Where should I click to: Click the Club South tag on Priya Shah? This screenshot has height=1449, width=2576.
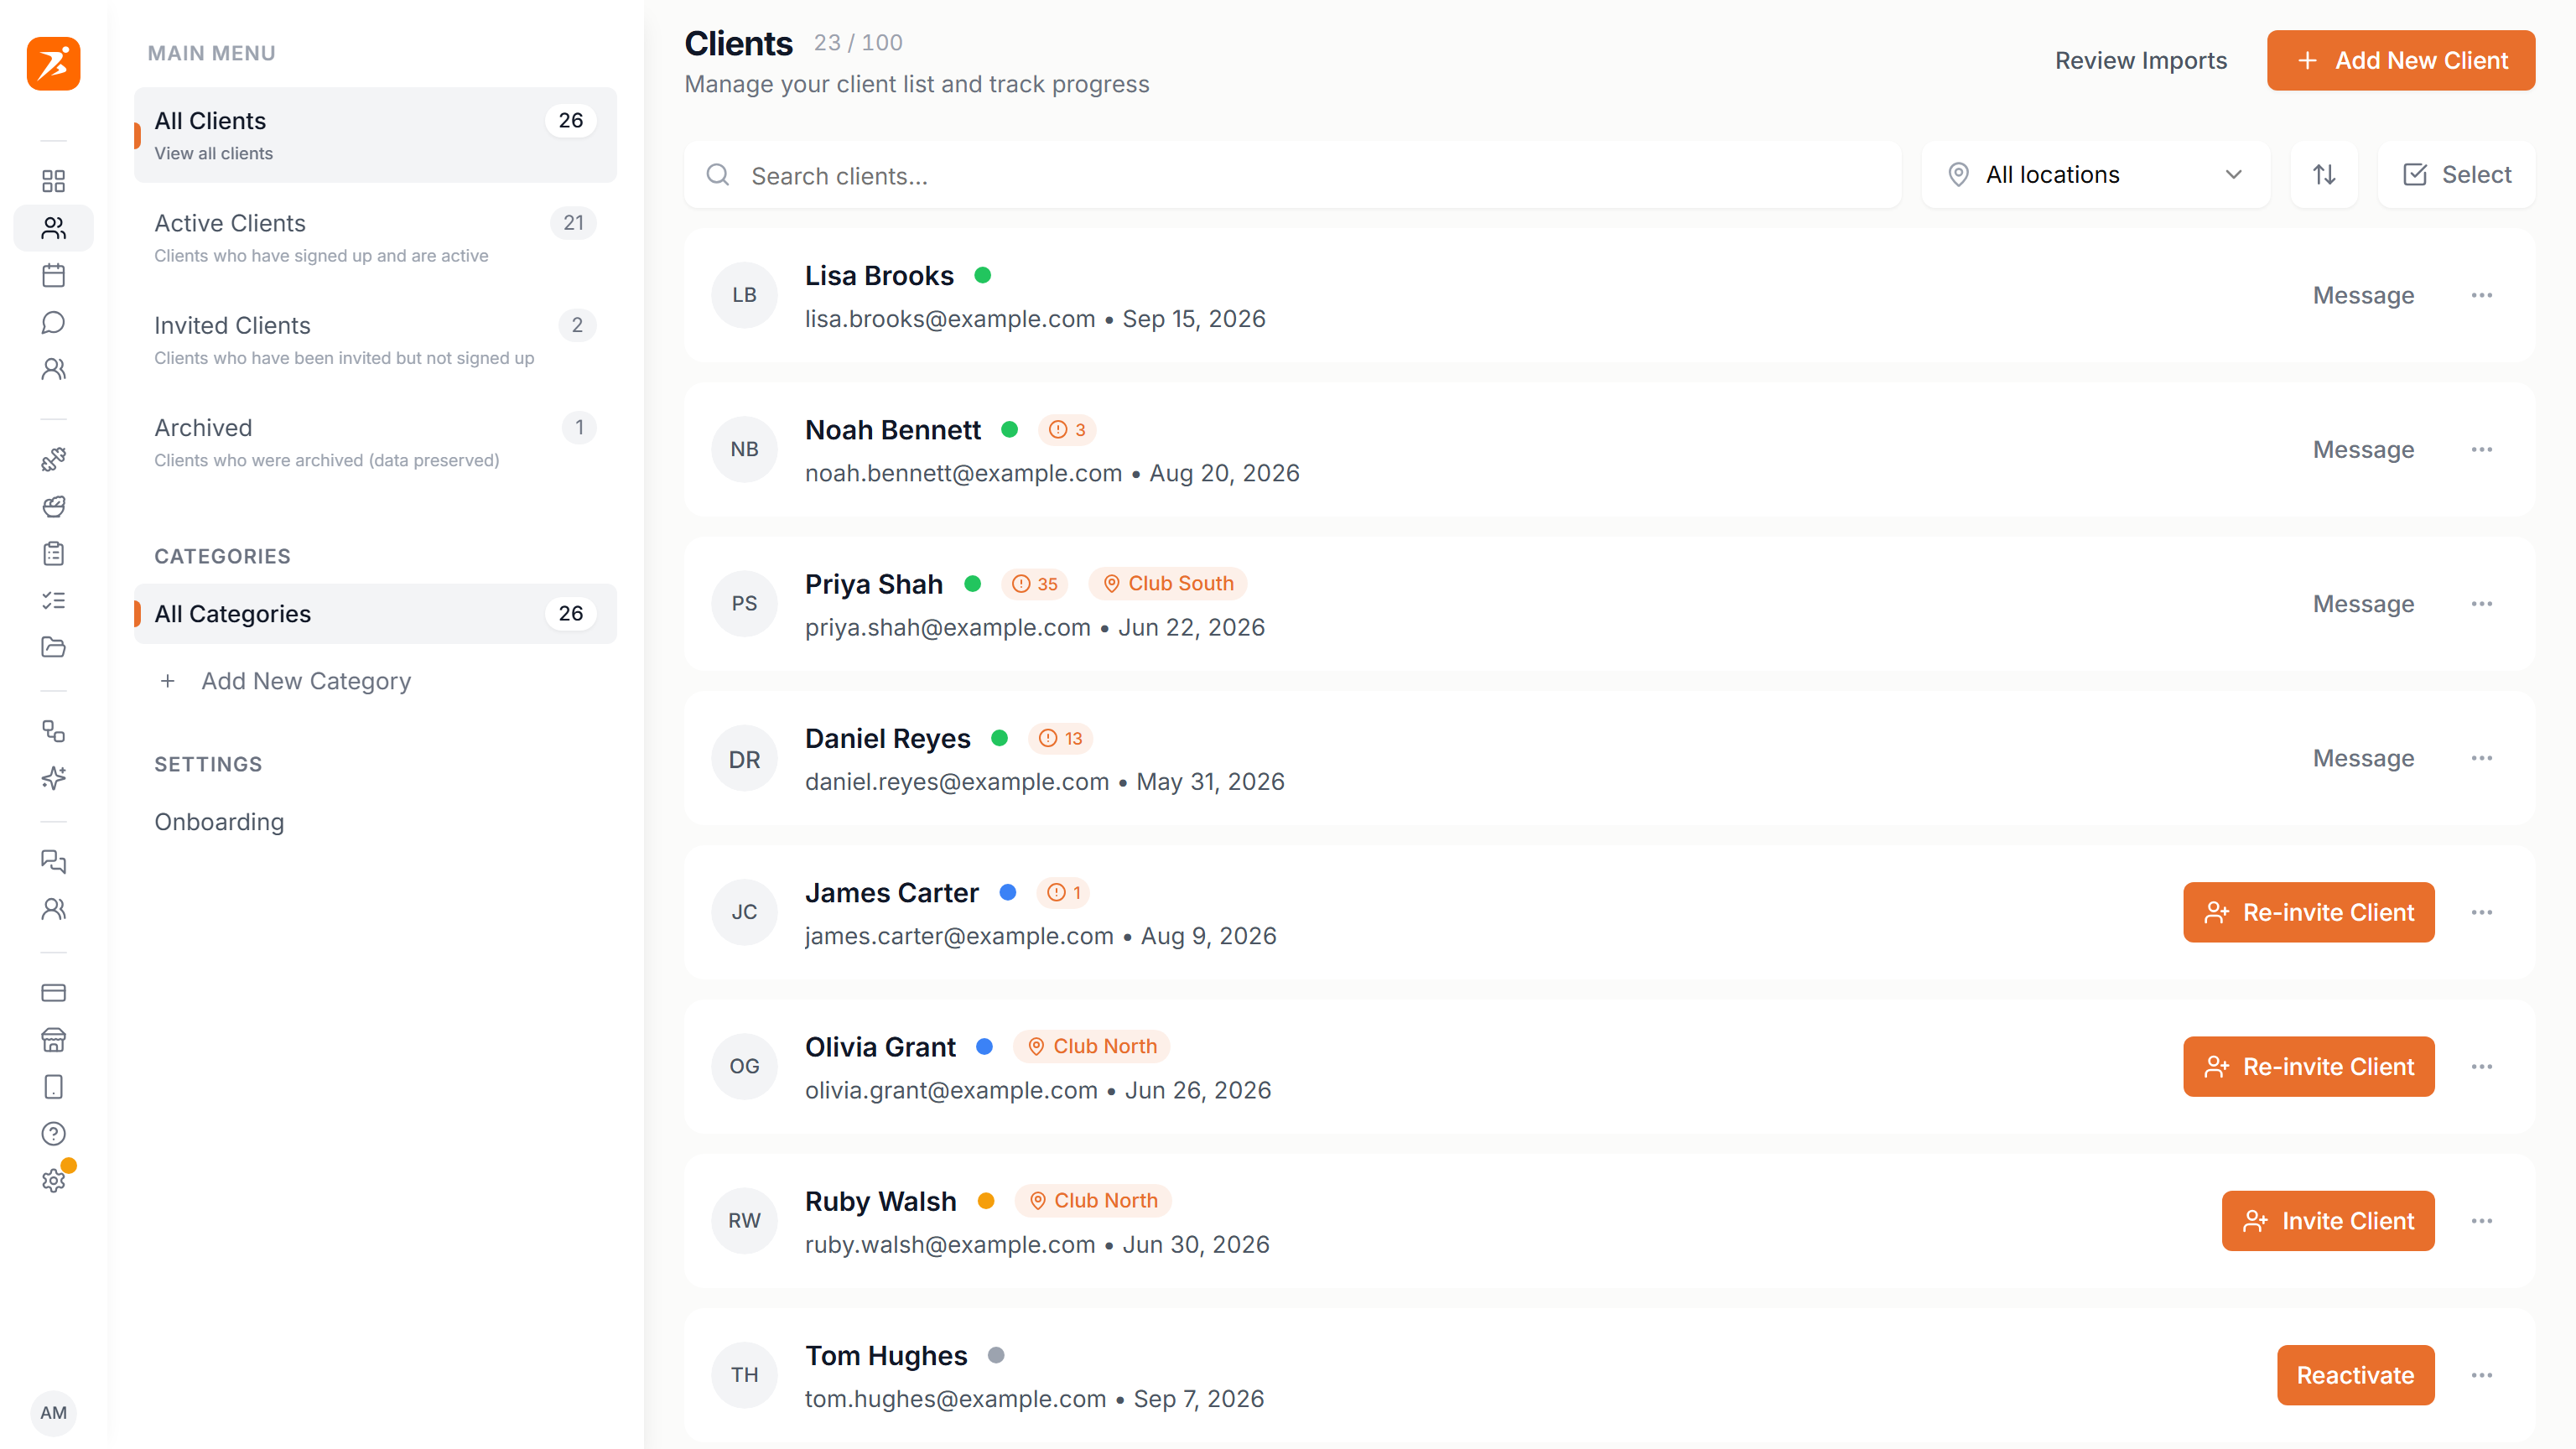(1167, 583)
